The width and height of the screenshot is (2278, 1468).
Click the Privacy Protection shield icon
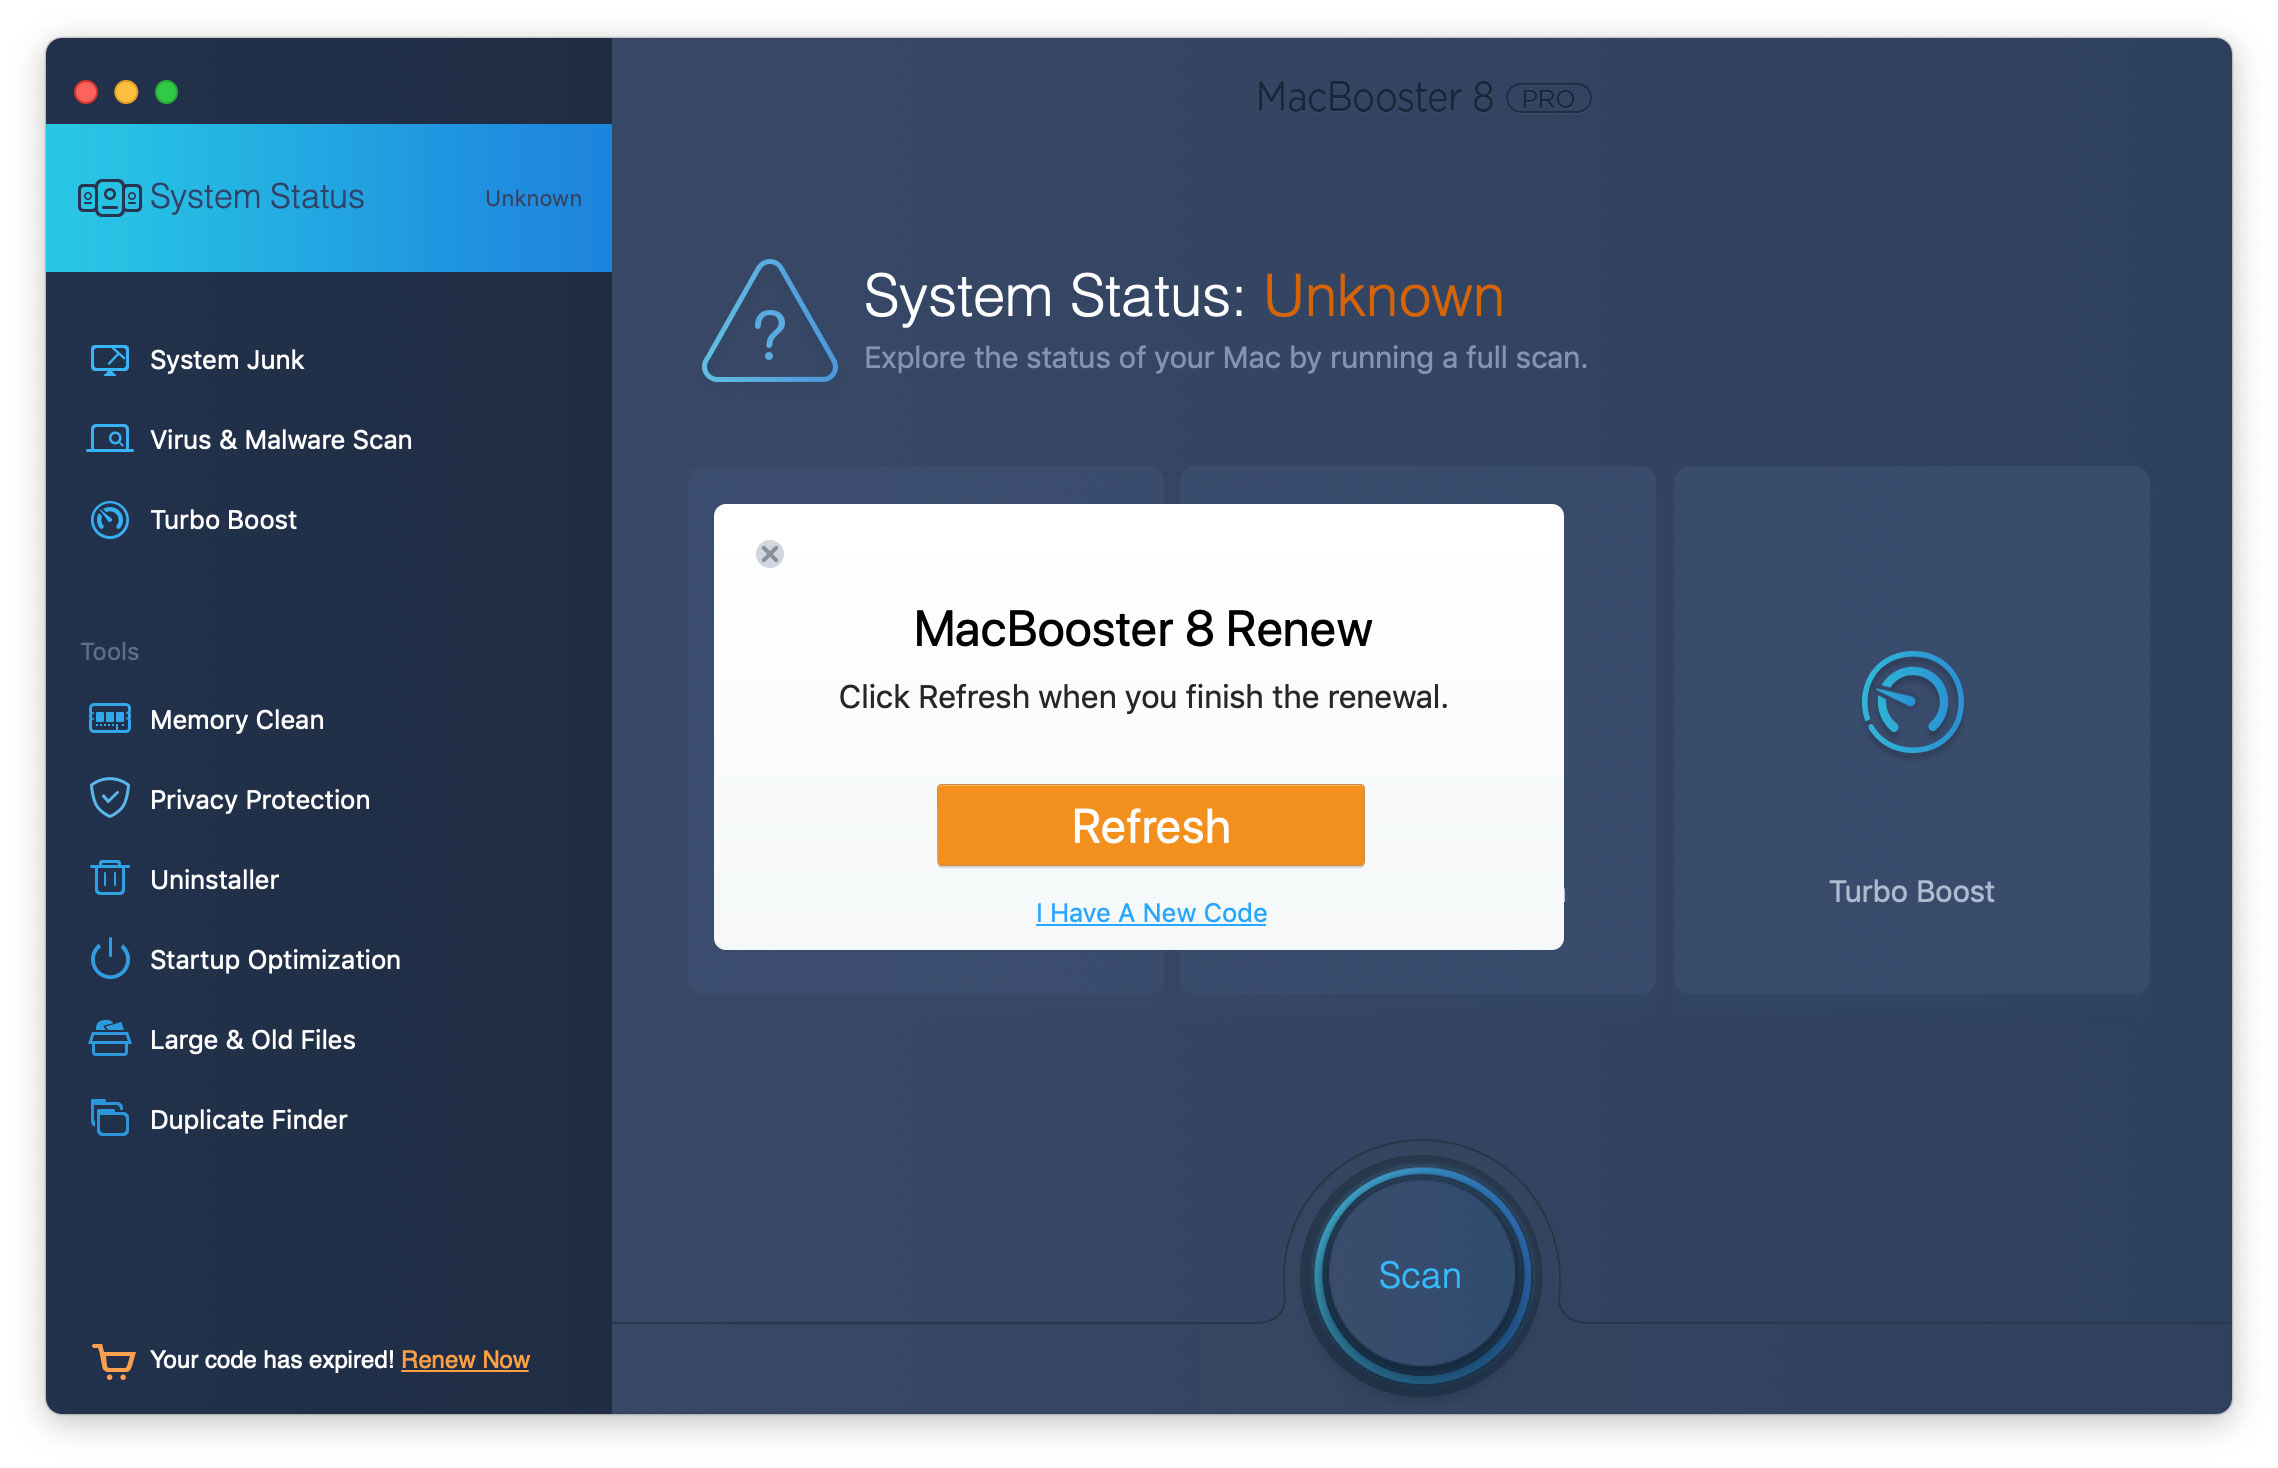click(110, 798)
